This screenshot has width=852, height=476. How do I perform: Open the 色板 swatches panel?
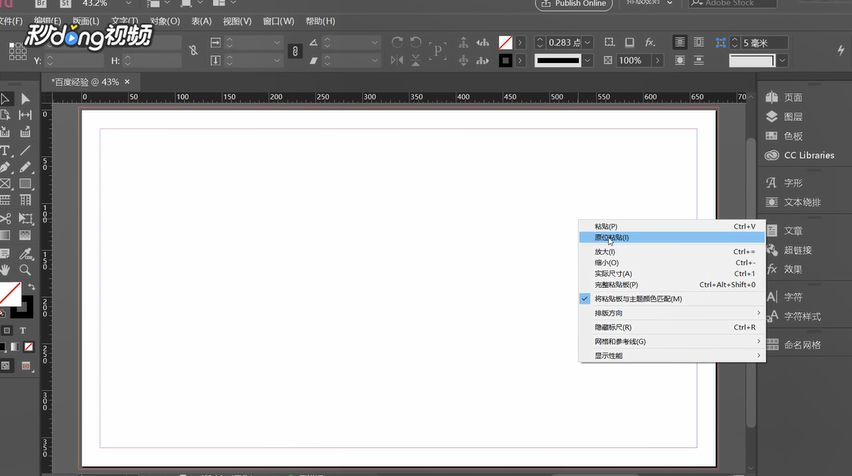coord(786,136)
